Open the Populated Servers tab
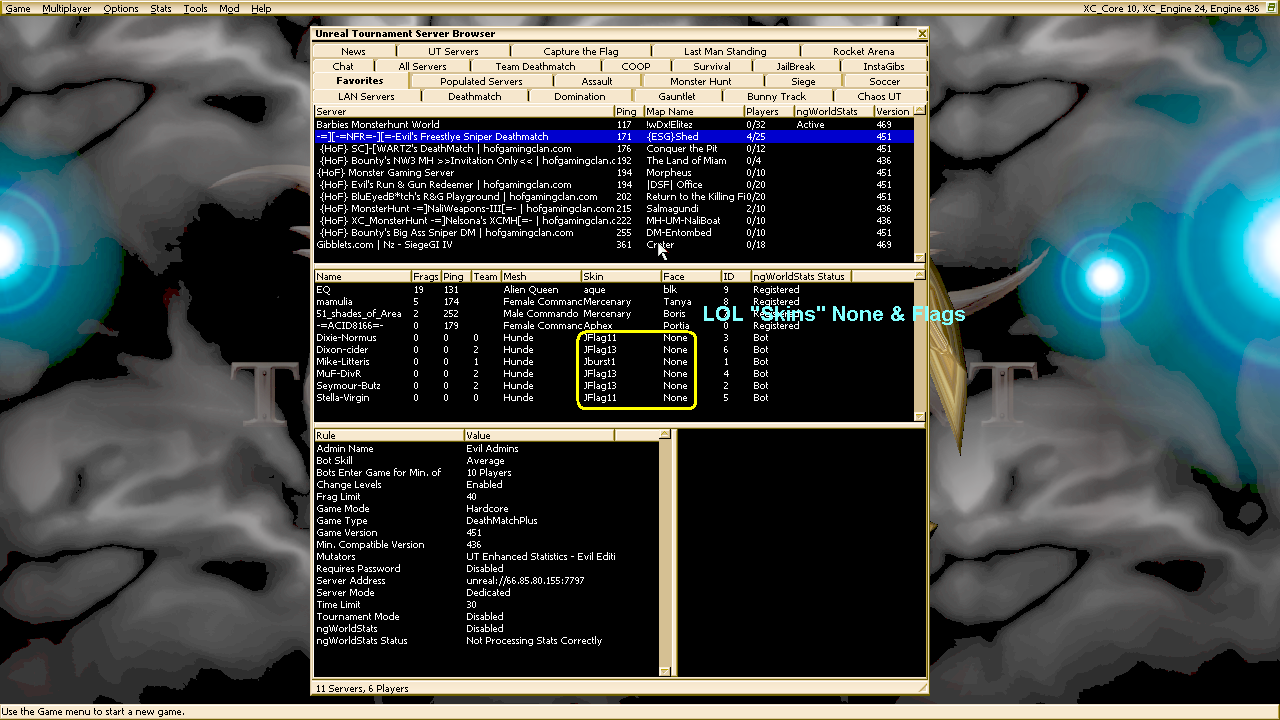 [x=481, y=82]
